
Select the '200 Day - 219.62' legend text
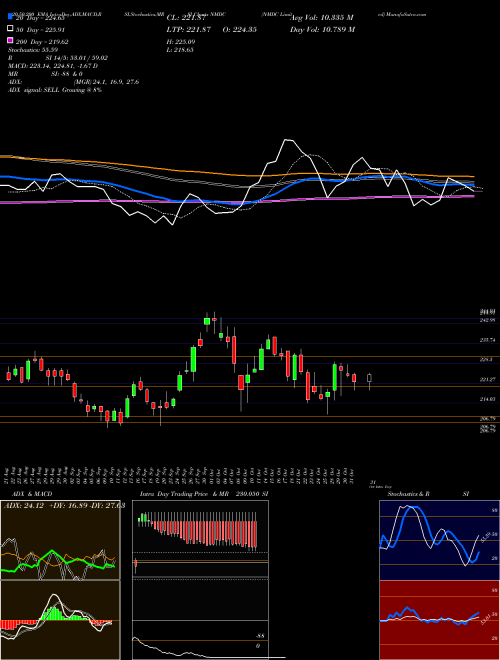point(42,42)
